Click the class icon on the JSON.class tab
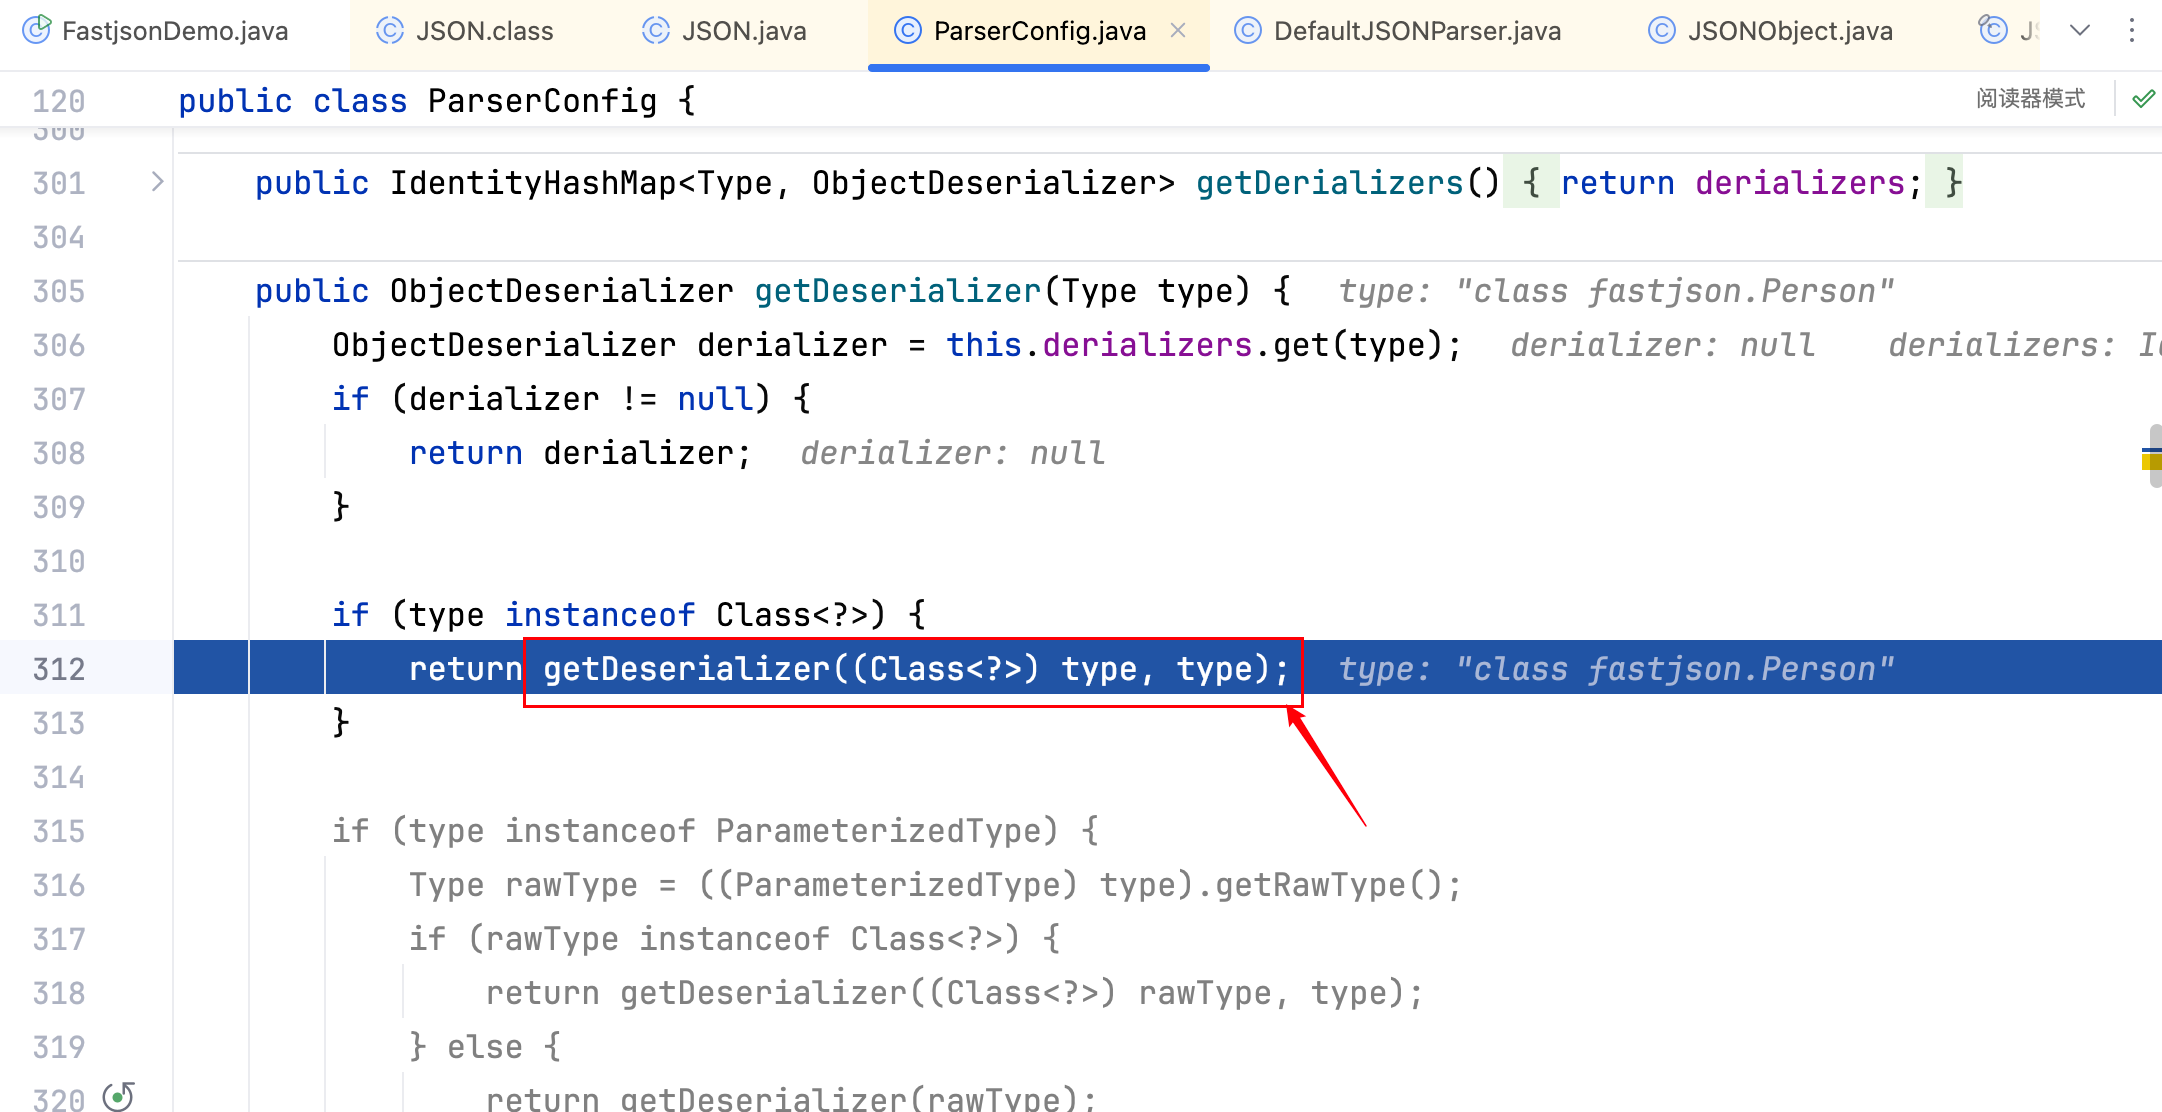 point(390,31)
